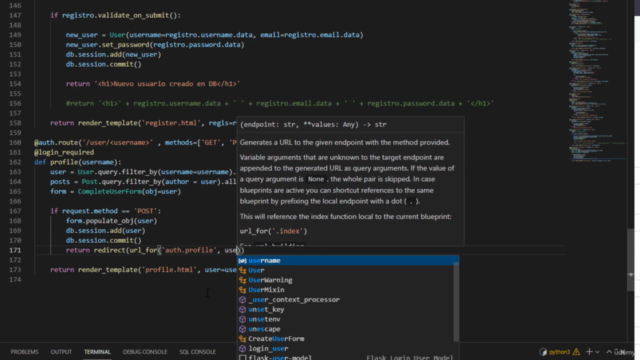
Task: Click 'db.session.add(new_user)' on line 151
Action: tap(113, 54)
